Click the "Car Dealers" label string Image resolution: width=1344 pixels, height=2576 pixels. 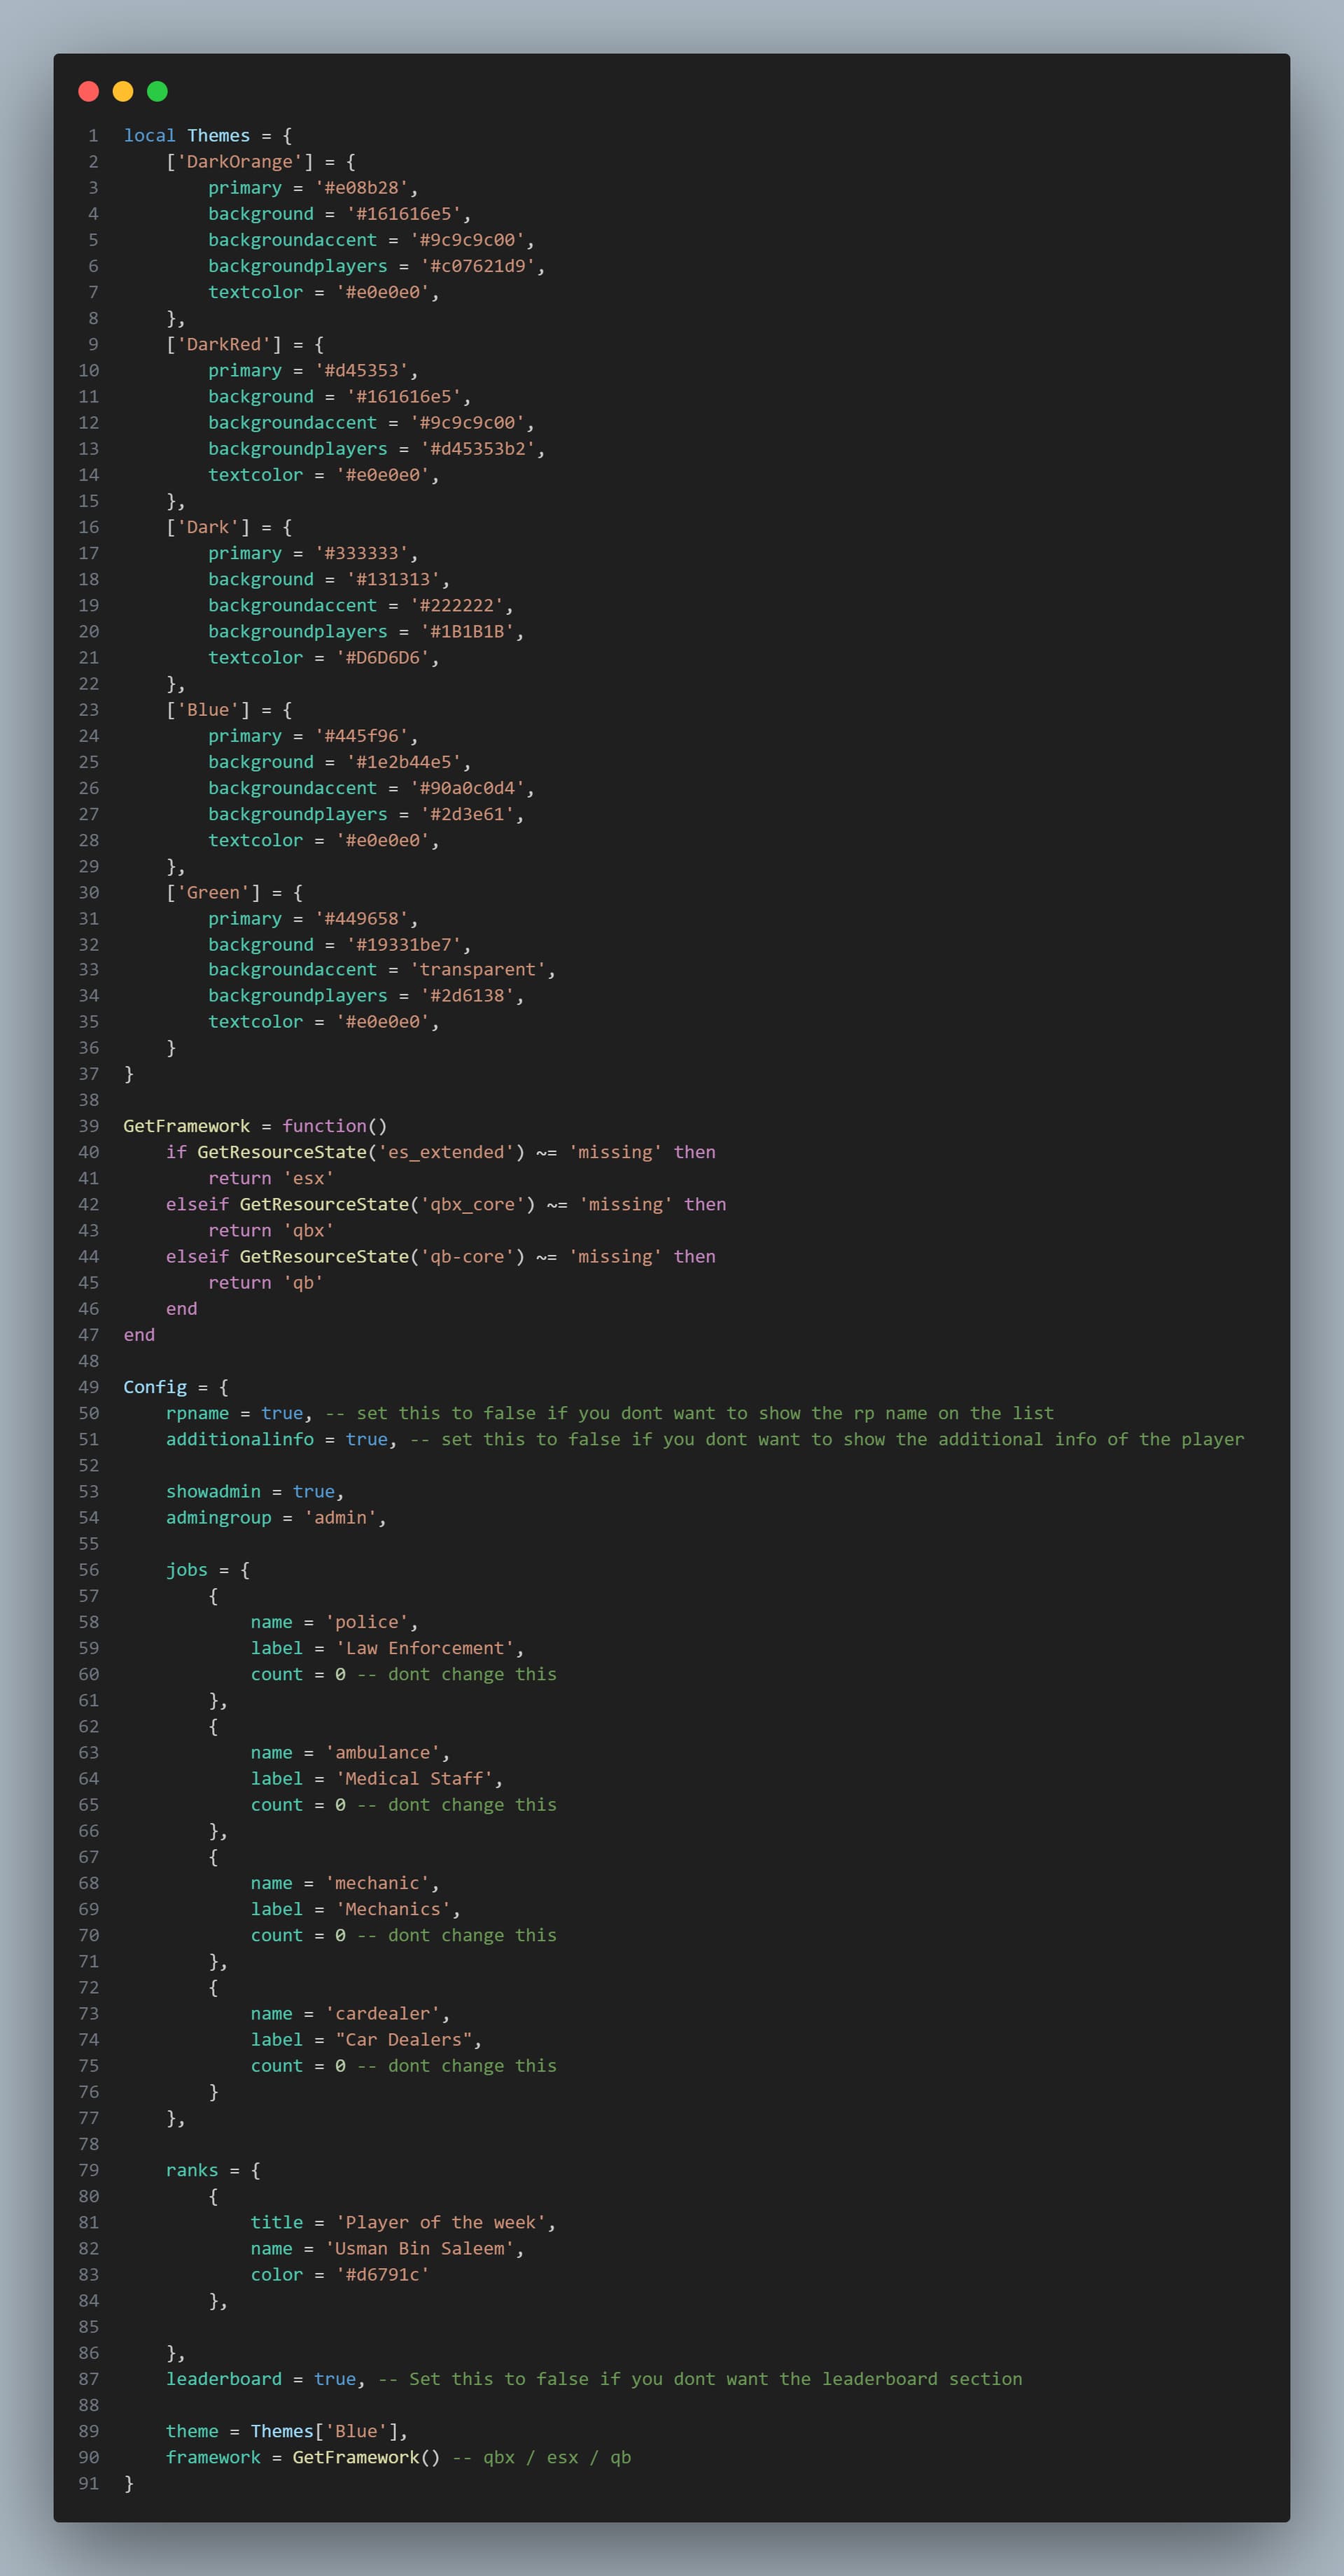[403, 2040]
